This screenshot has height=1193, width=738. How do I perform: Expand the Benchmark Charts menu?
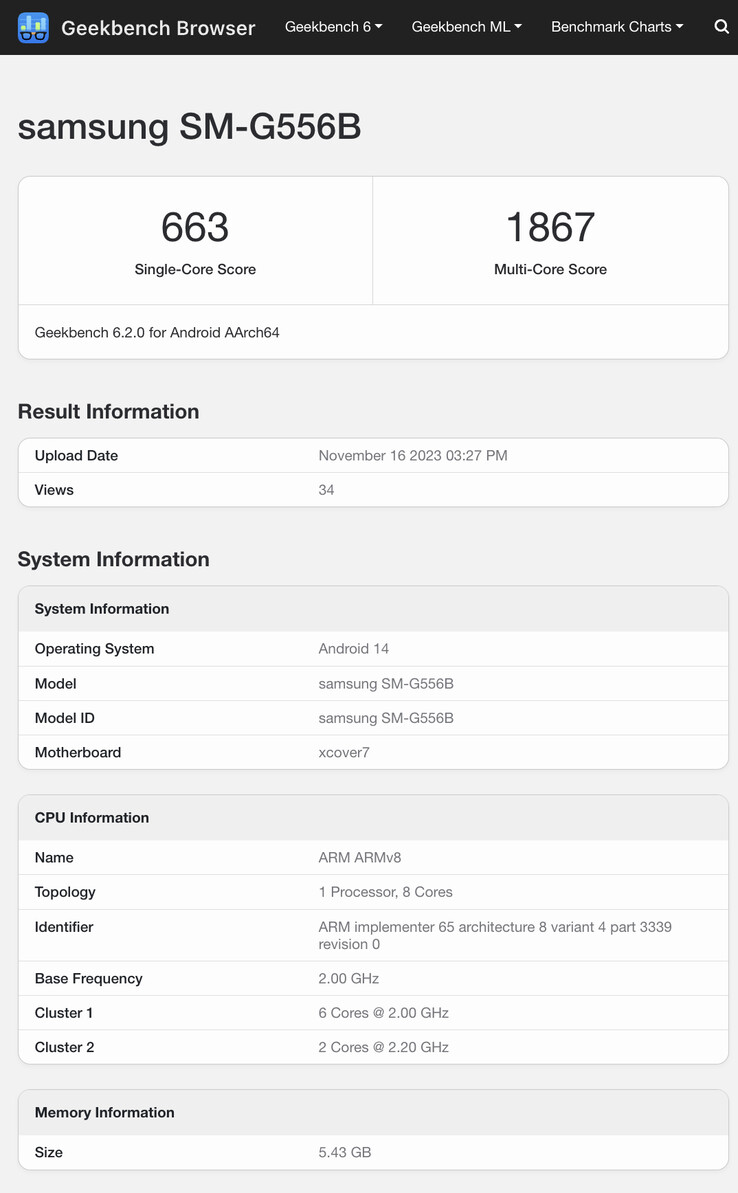(617, 27)
